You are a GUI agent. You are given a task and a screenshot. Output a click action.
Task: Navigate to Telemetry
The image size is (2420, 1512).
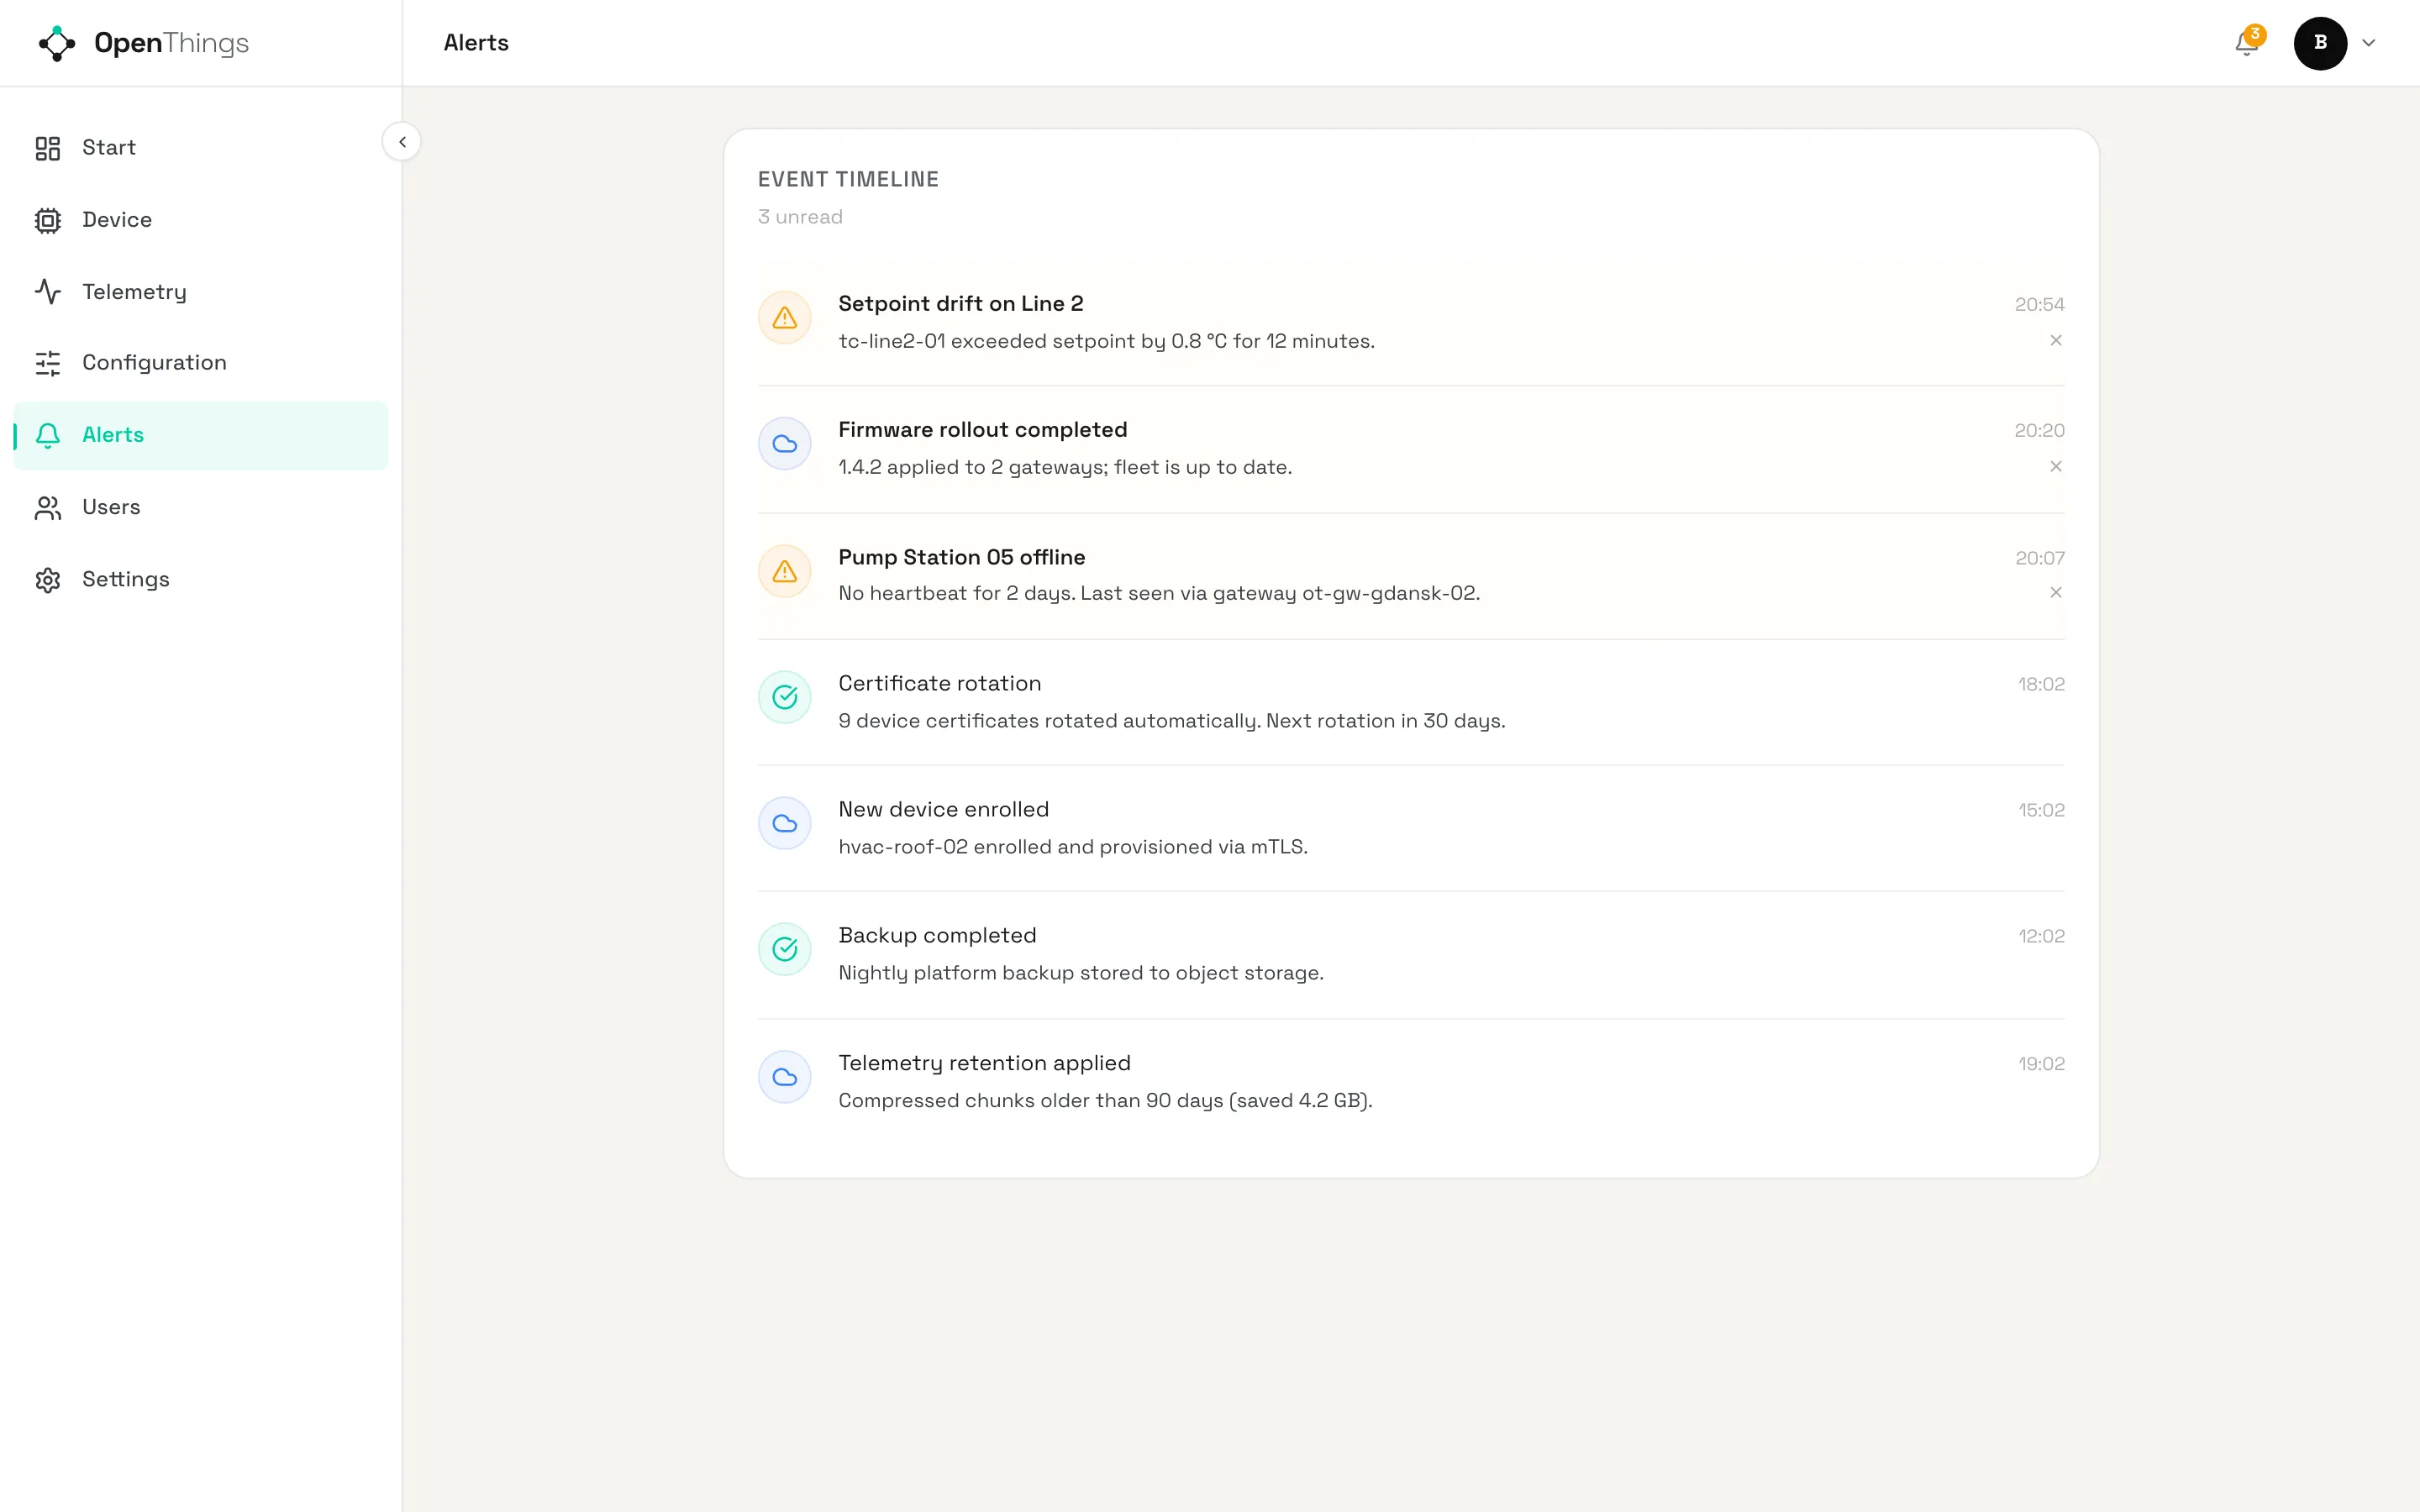click(201, 292)
